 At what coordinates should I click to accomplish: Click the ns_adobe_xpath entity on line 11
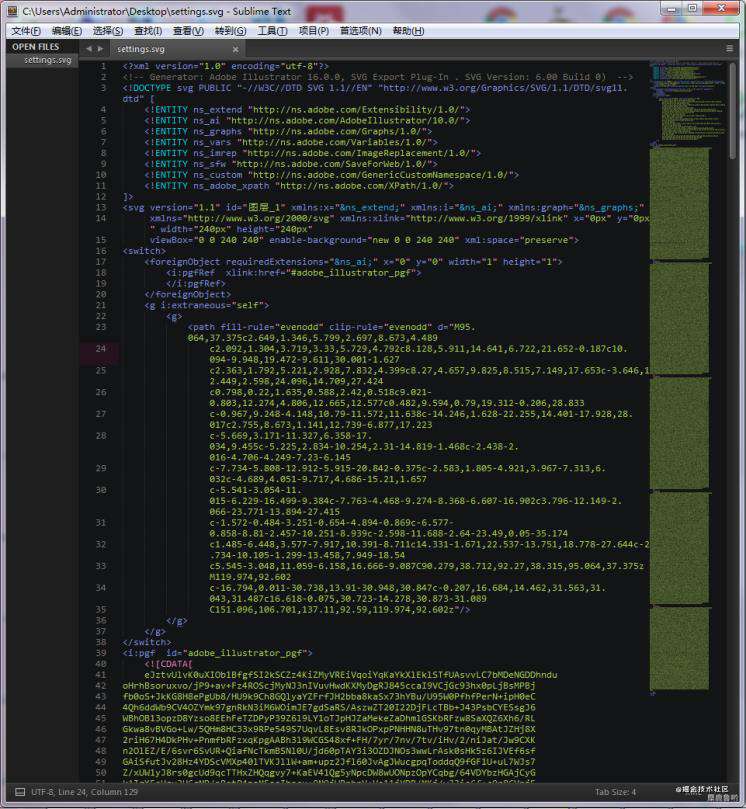click(231, 186)
